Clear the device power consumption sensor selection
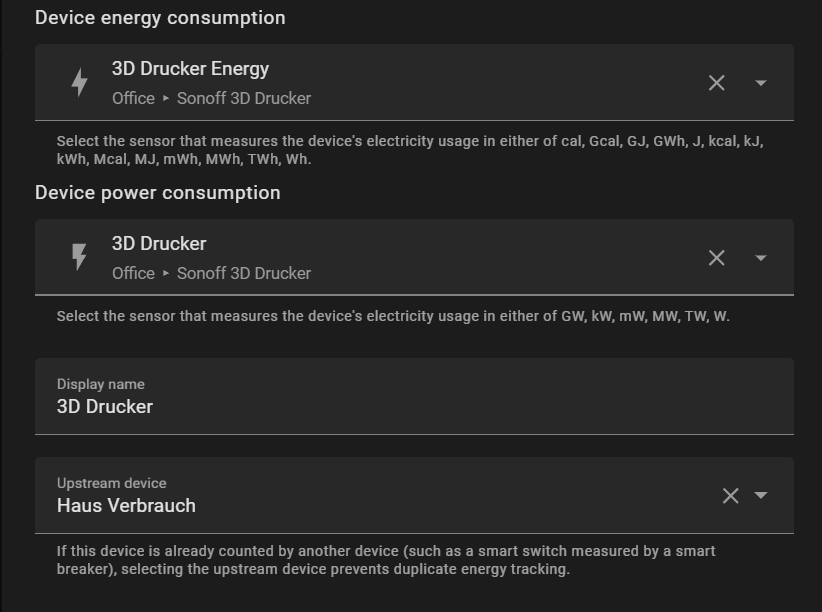Viewport: 822px width, 612px height. click(716, 258)
